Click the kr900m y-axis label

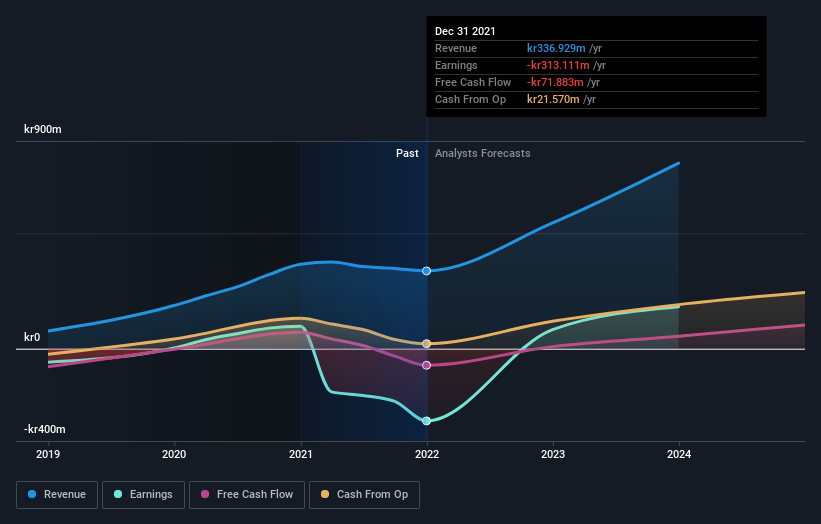click(x=43, y=129)
